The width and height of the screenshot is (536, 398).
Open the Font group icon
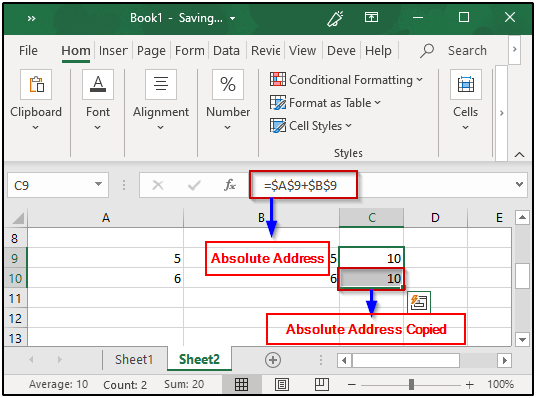98,85
